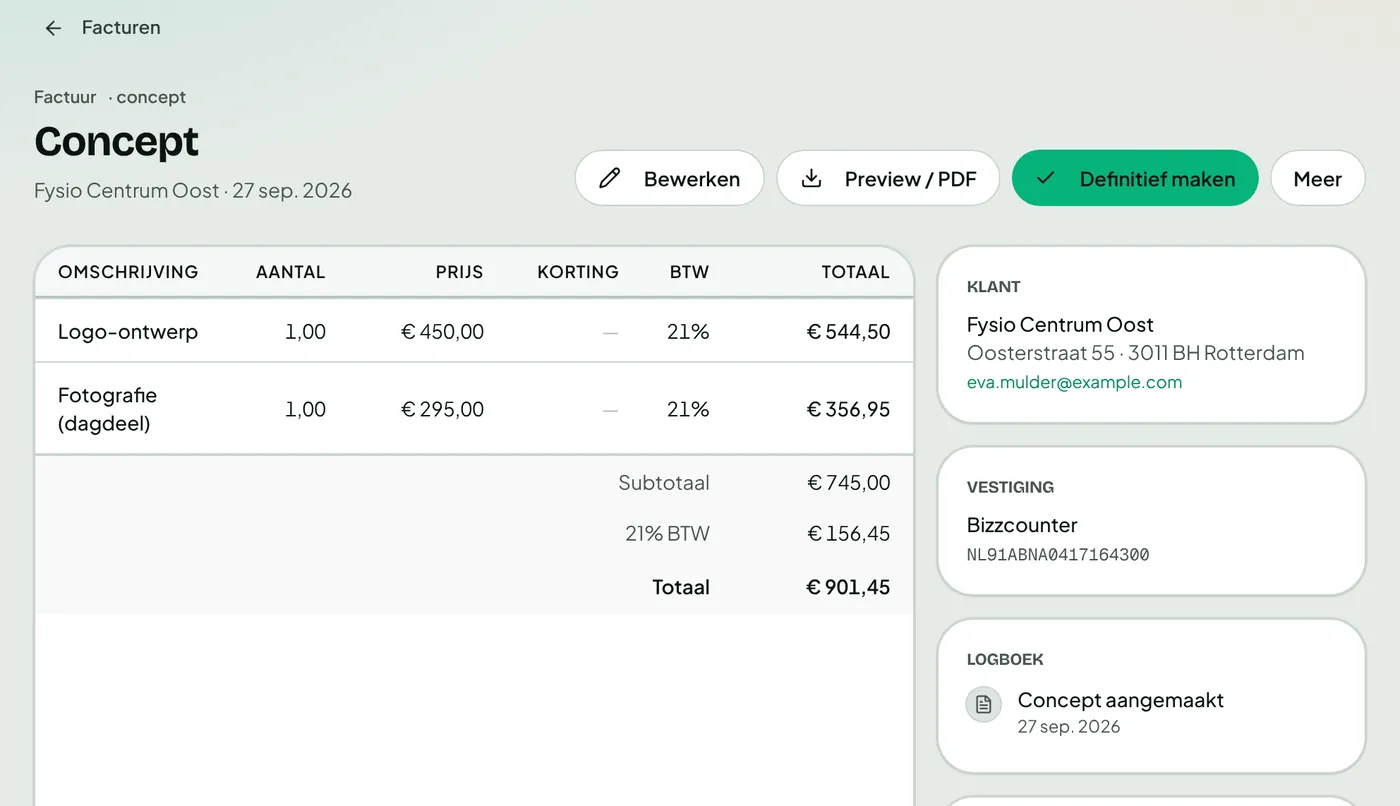
Task: Click the Definitief maken button label
Action: click(1157, 179)
